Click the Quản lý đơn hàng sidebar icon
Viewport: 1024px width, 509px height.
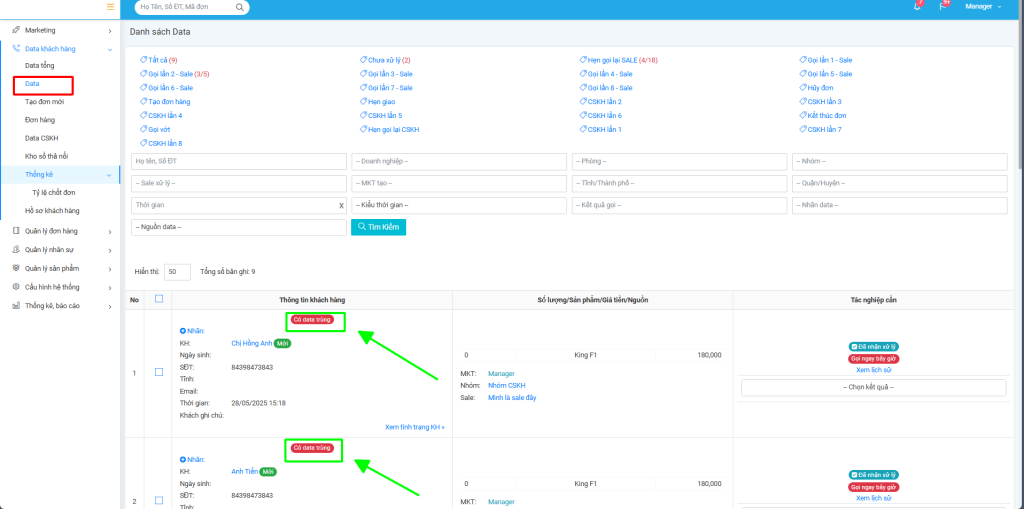coord(16,231)
